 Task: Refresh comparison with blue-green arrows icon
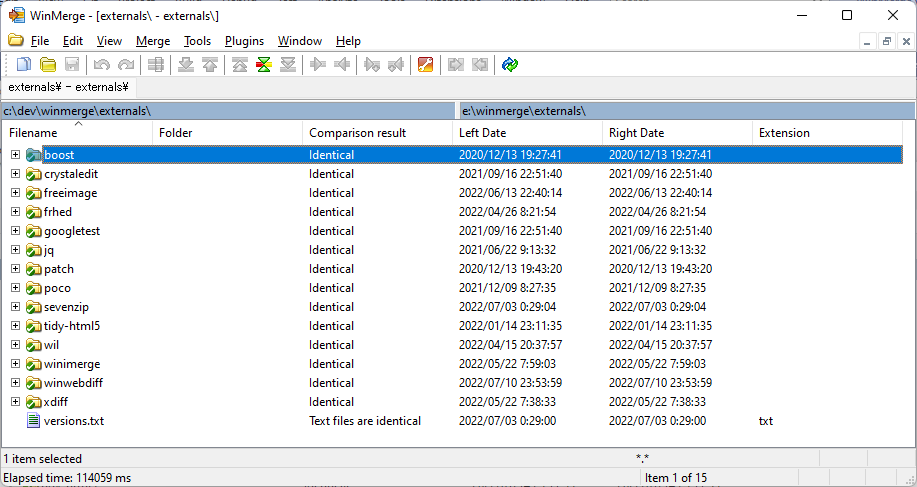[x=510, y=64]
